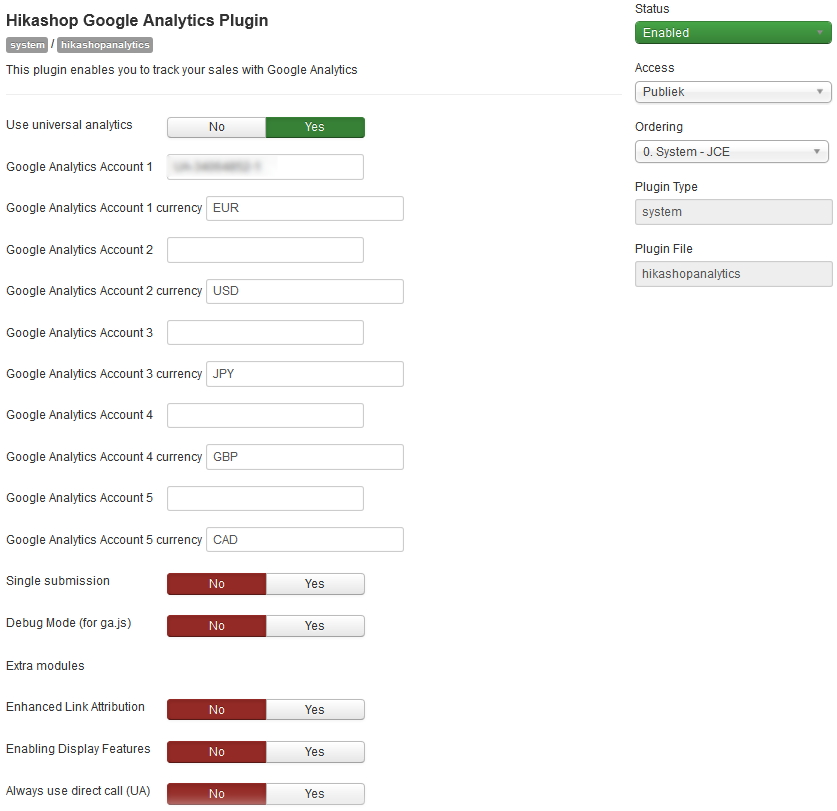837x811 pixels.
Task: Set Enhanced Link Attribution to No
Action: click(x=216, y=710)
